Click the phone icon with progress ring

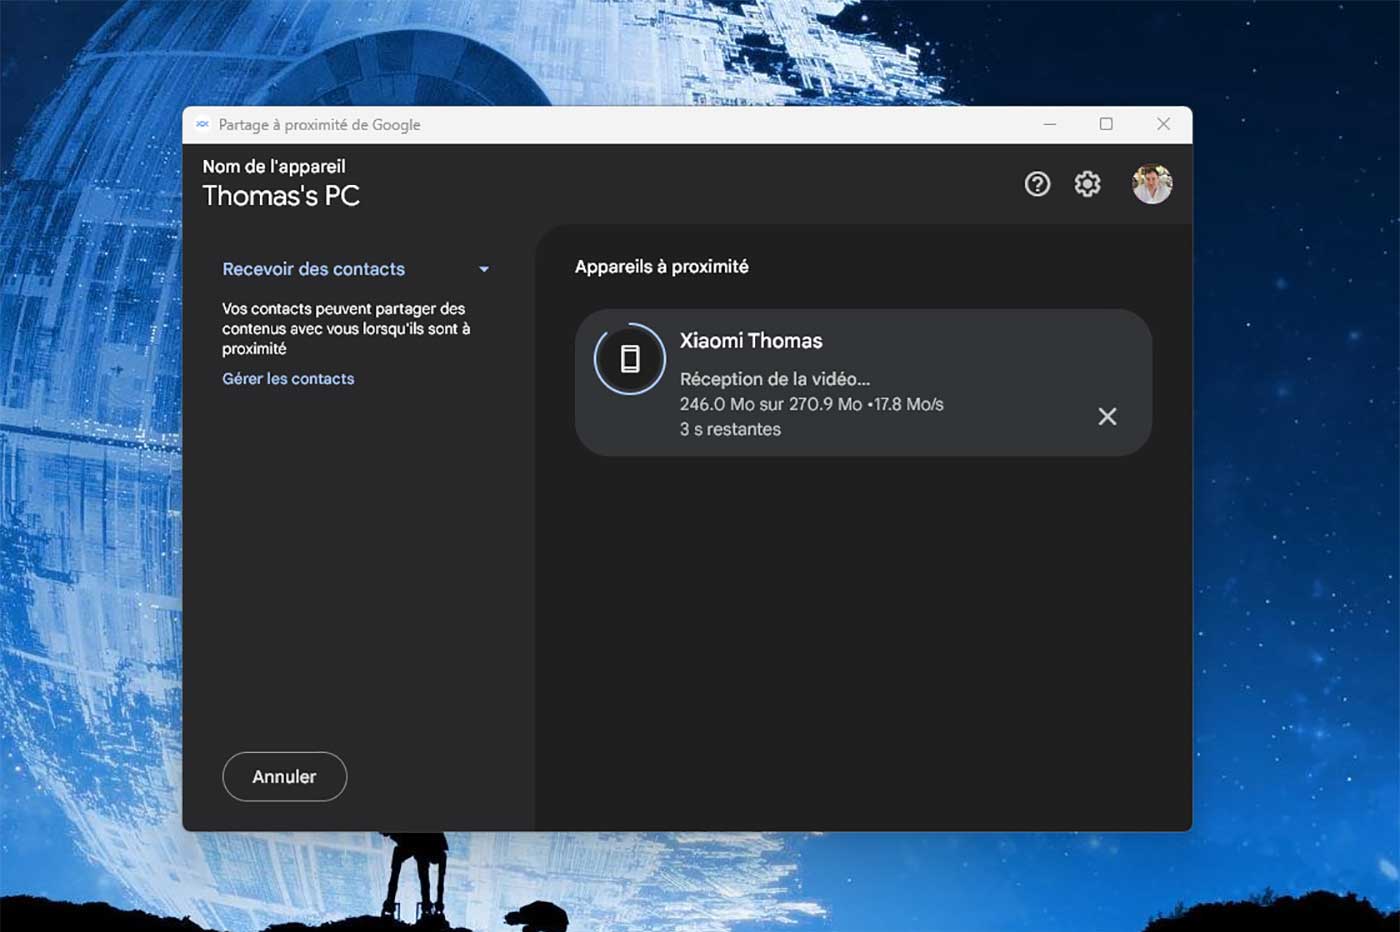(x=630, y=359)
